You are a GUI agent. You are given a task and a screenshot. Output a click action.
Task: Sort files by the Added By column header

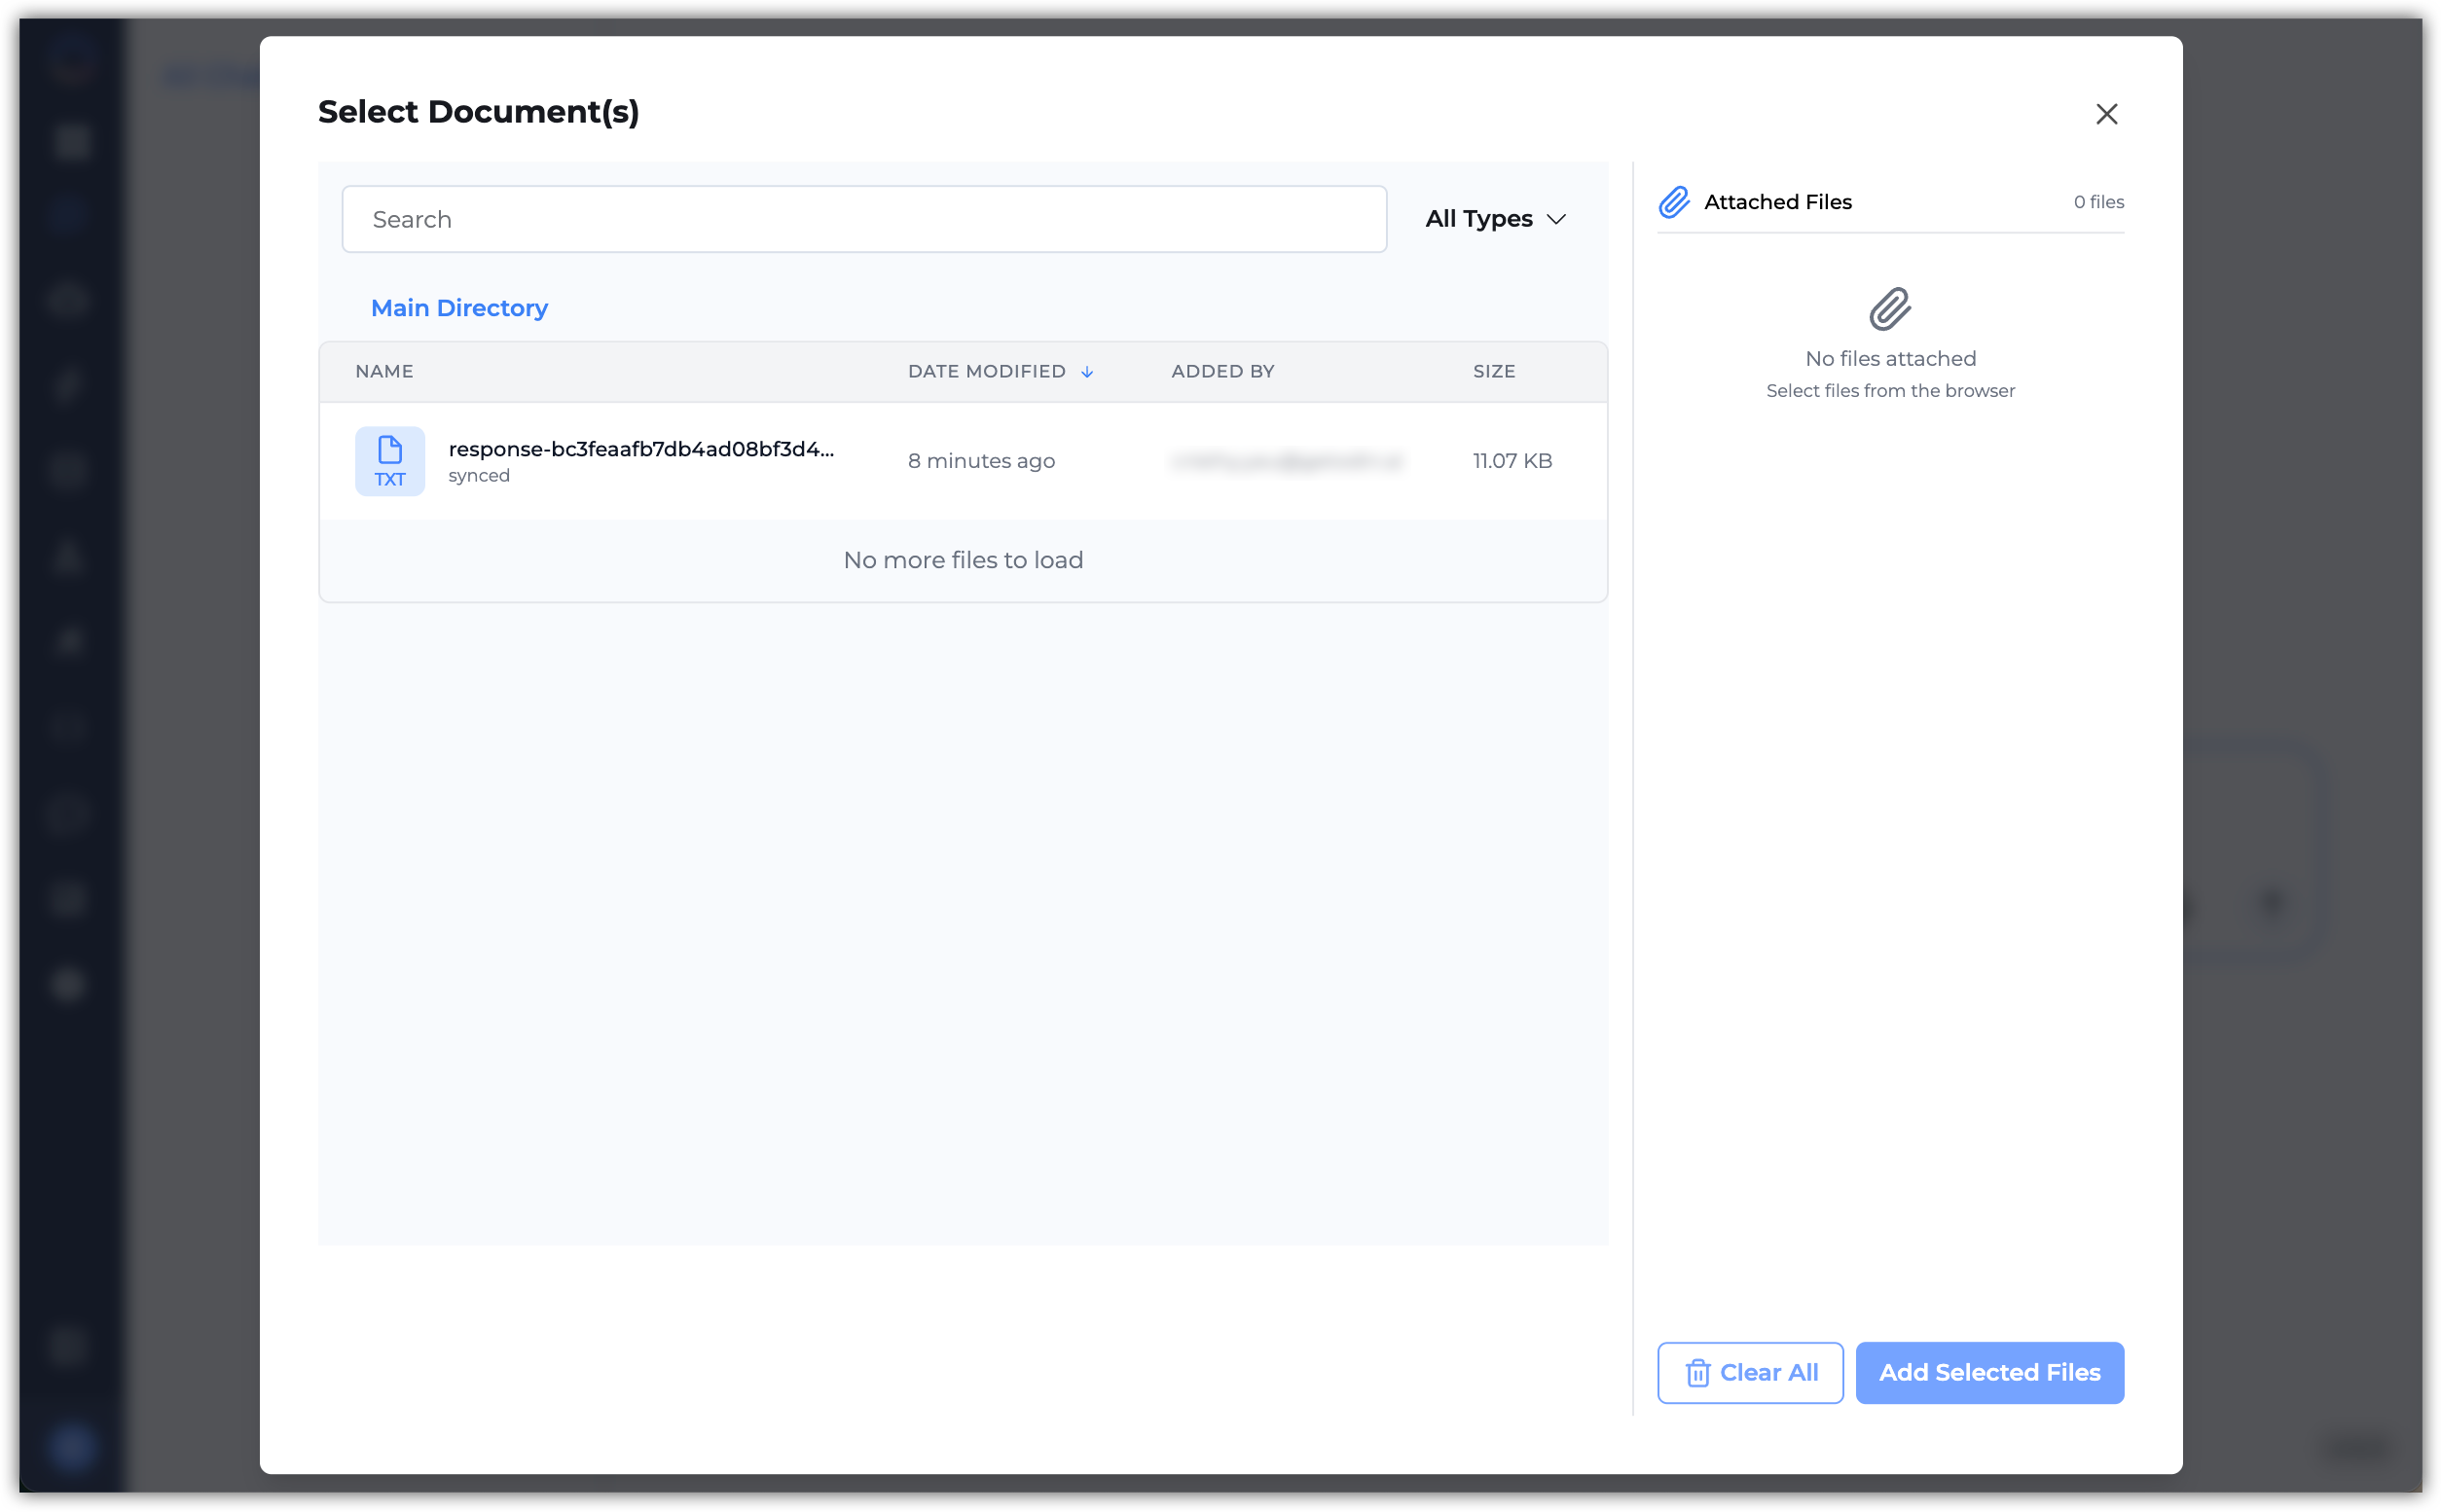click(1222, 371)
